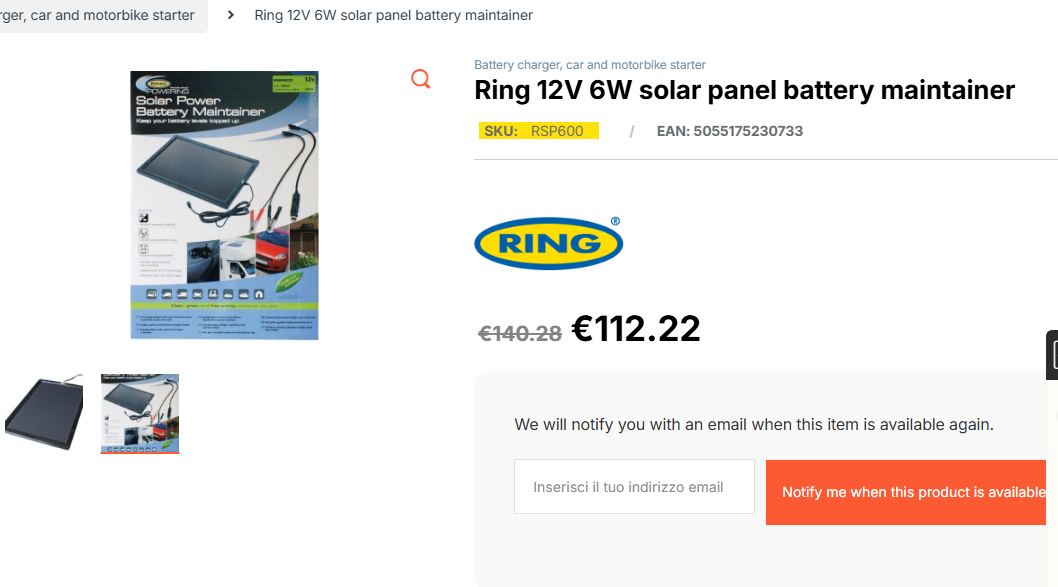Open the floating widget on right edge
The width and height of the screenshot is (1058, 587).
1052,355
